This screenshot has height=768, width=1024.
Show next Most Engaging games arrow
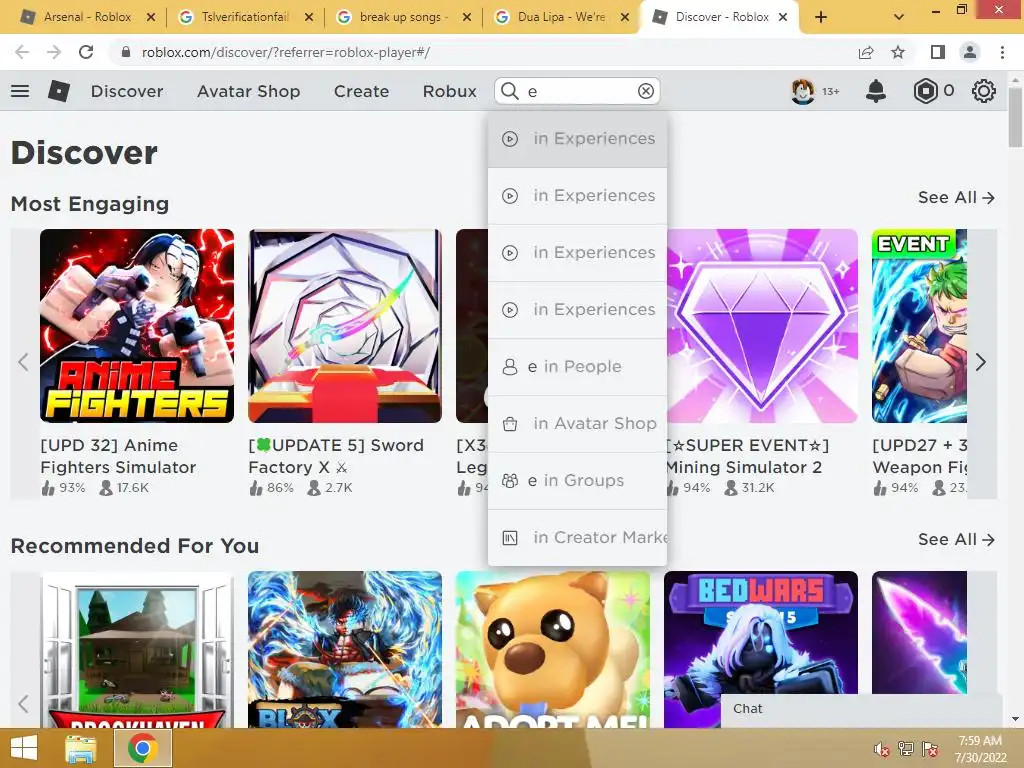click(x=981, y=362)
